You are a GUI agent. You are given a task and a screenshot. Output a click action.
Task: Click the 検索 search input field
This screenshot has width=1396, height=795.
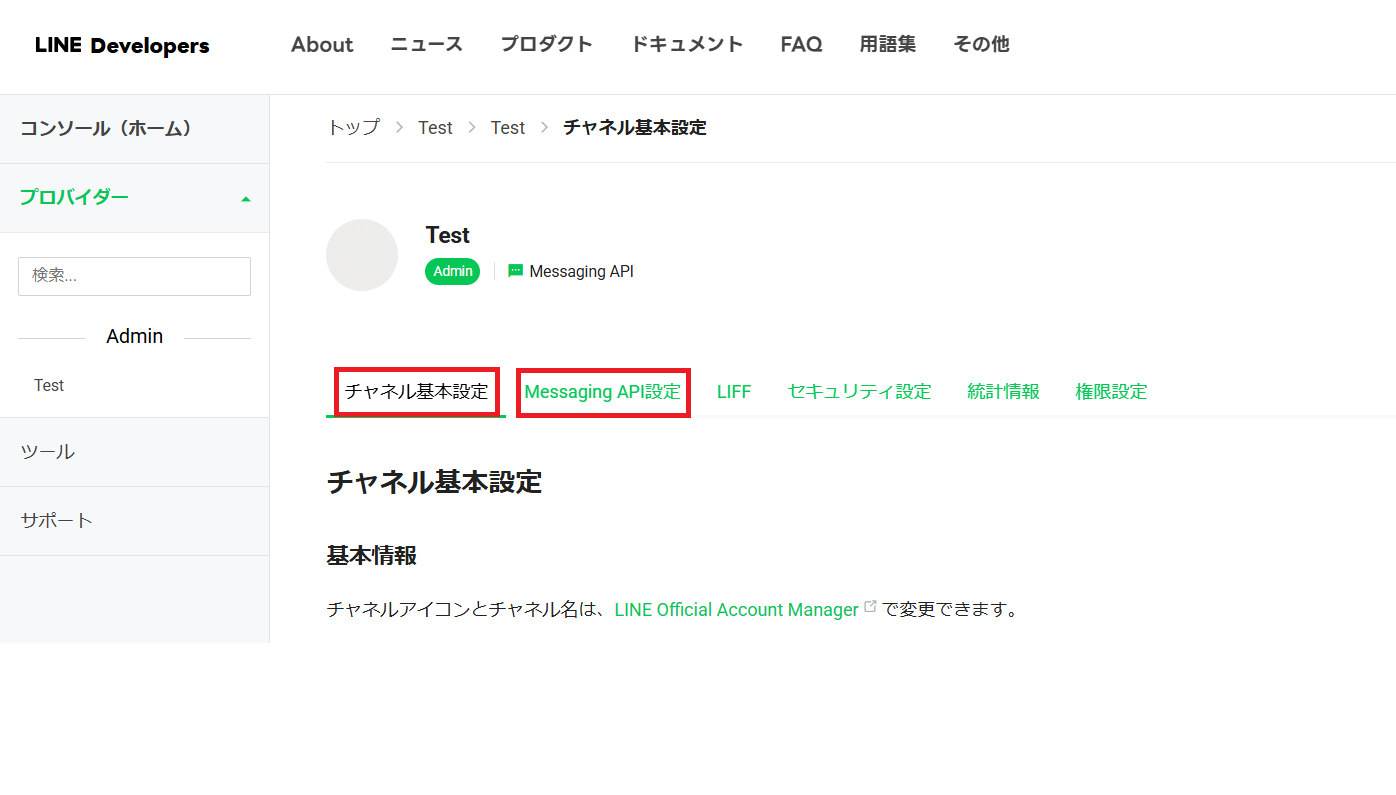tap(134, 276)
